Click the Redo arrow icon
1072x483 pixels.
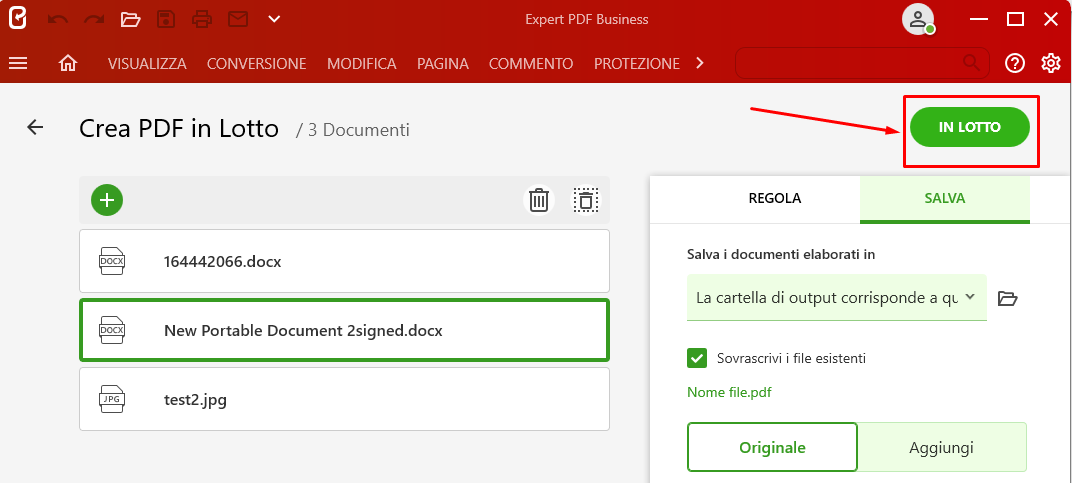click(94, 19)
